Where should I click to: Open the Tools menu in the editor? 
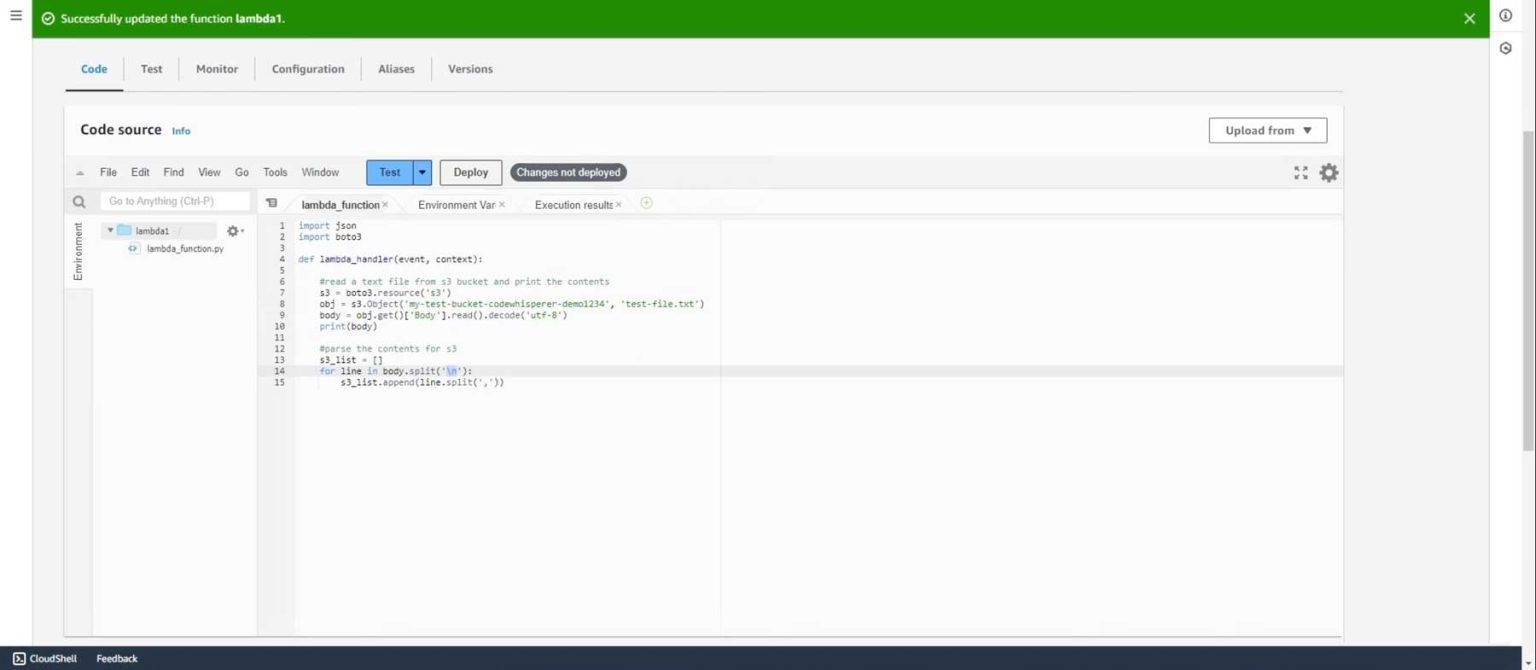274,172
